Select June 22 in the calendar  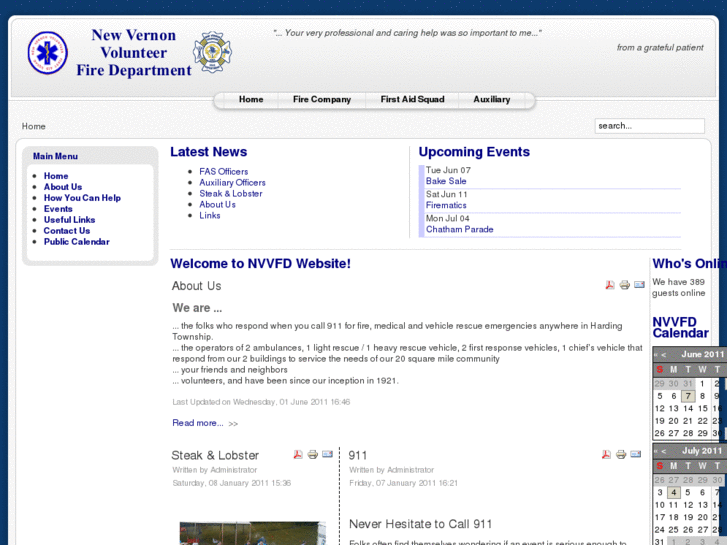[703, 421]
